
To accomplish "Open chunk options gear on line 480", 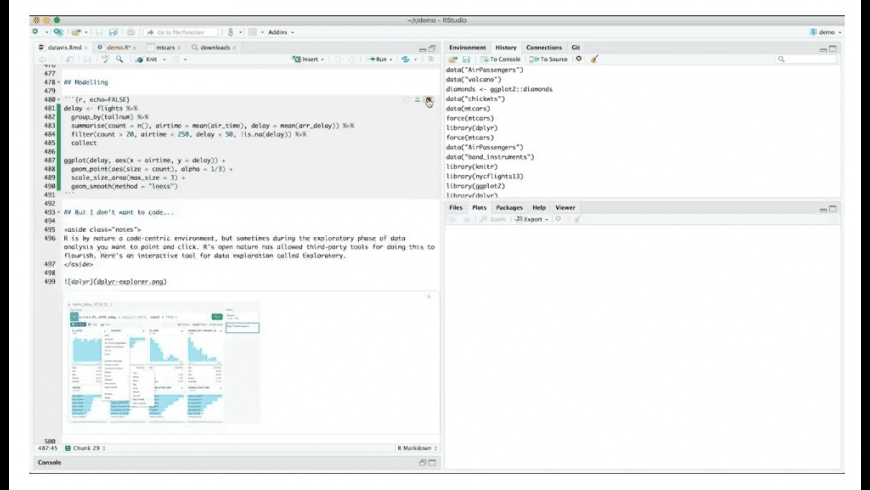I will pos(406,100).
